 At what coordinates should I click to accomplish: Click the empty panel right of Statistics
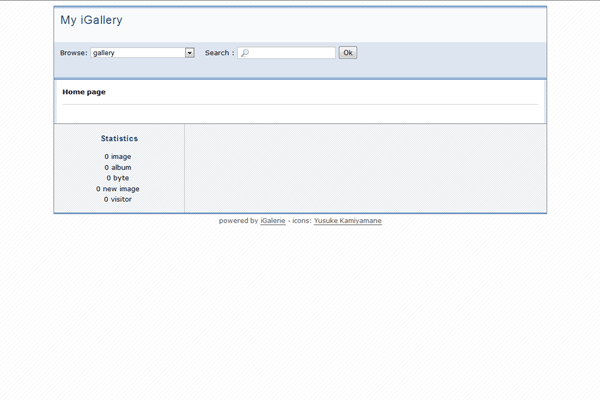(x=365, y=168)
